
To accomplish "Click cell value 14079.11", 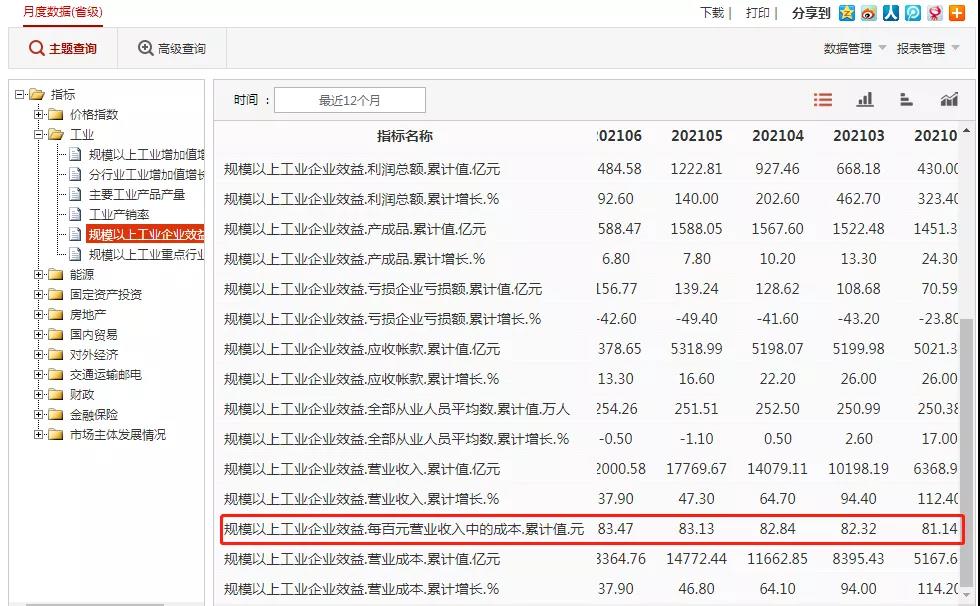I will click(778, 469).
